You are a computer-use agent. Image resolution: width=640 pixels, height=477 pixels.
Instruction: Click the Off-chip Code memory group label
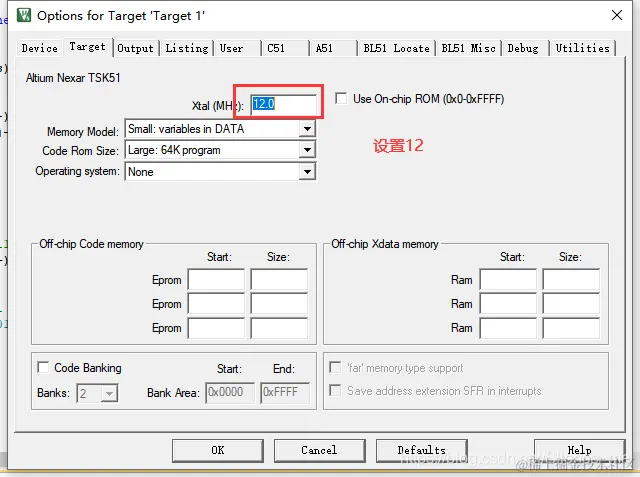[x=91, y=244]
